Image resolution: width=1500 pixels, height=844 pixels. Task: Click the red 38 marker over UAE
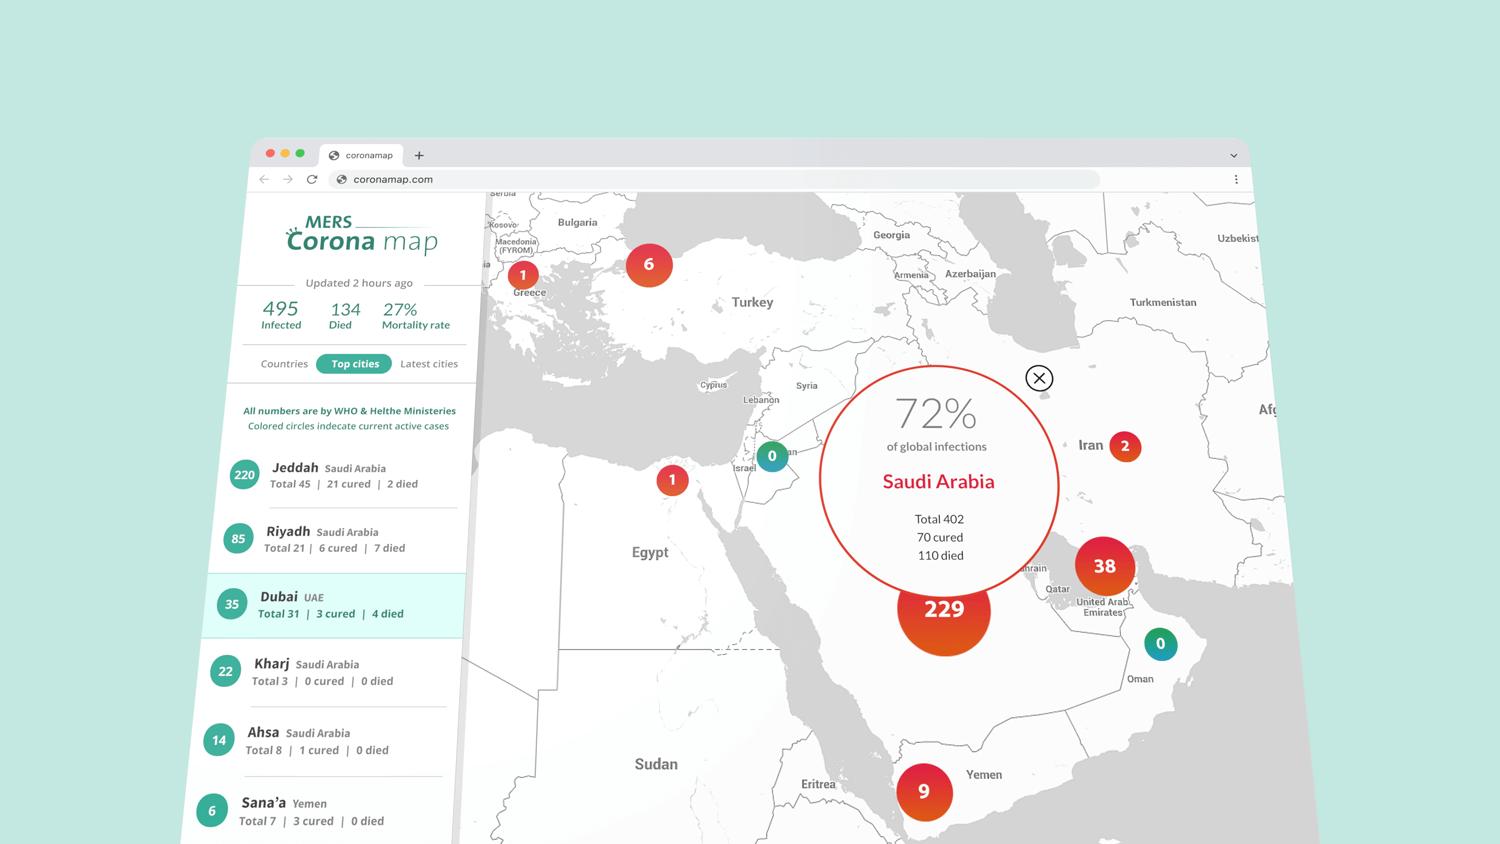point(1104,566)
